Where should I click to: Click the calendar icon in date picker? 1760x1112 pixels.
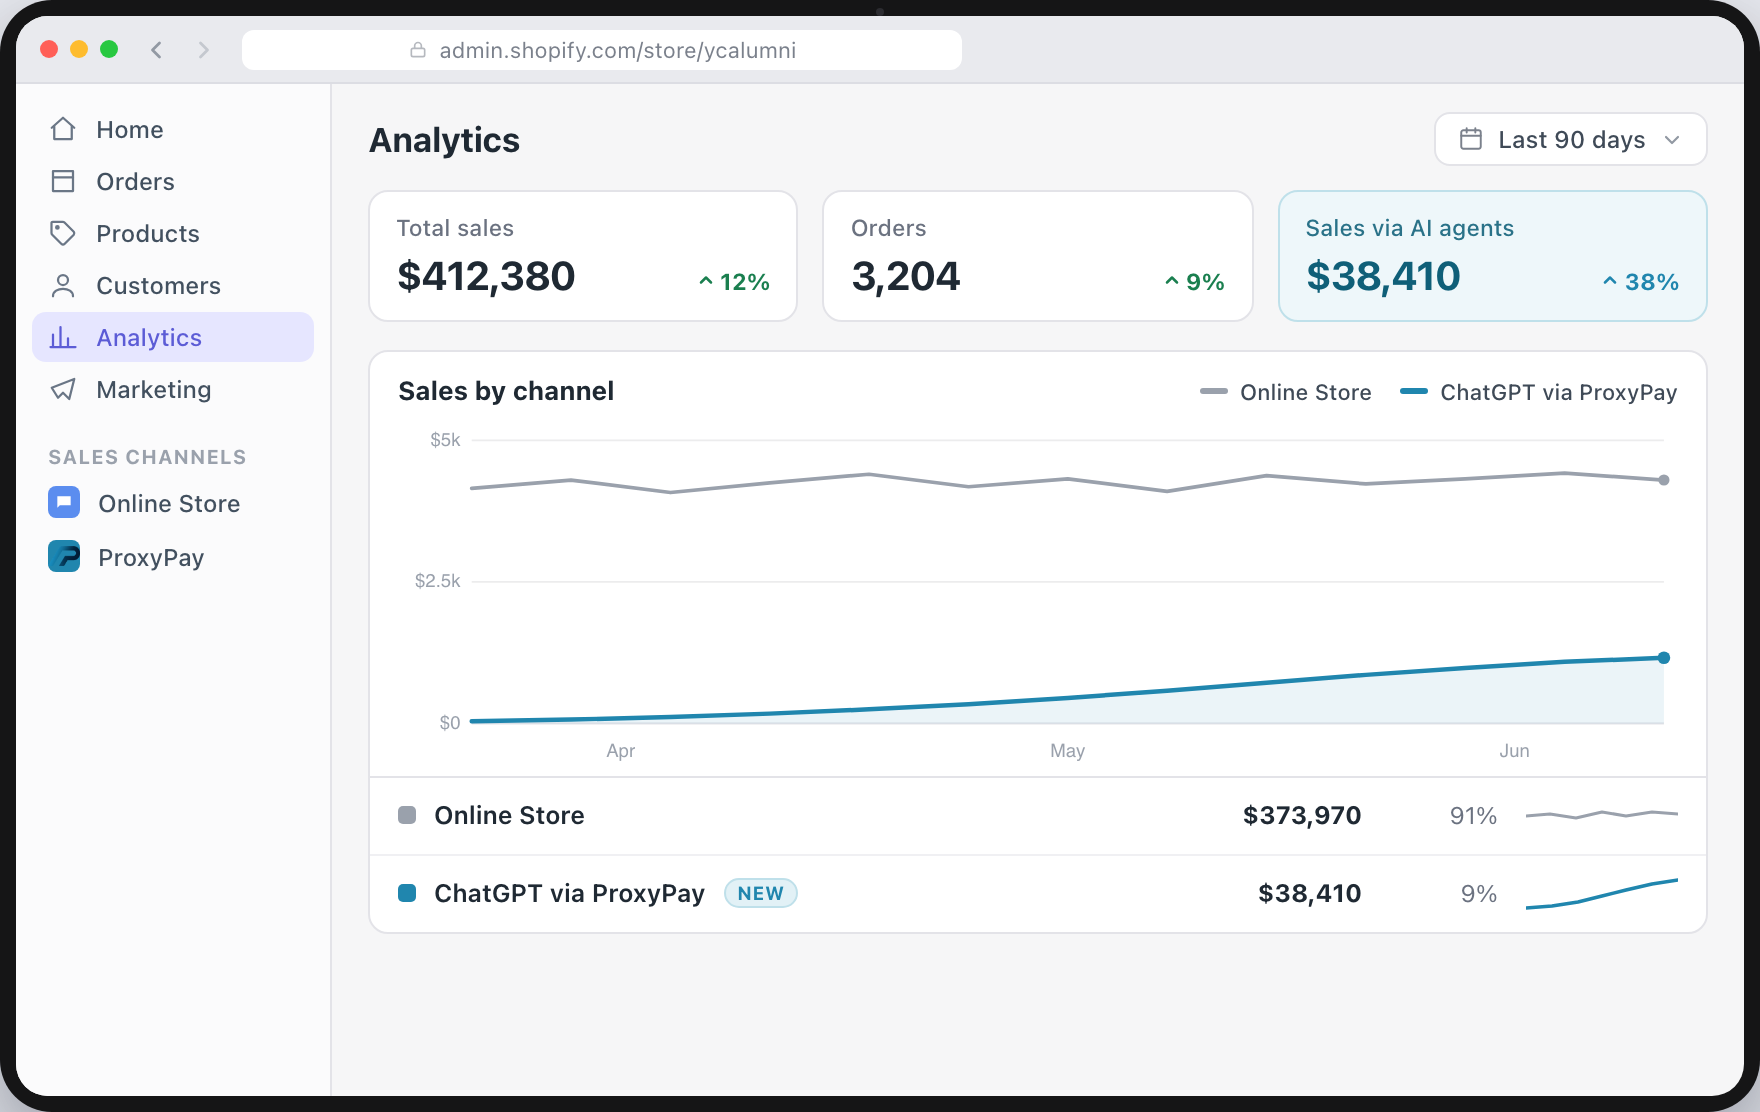(1471, 139)
